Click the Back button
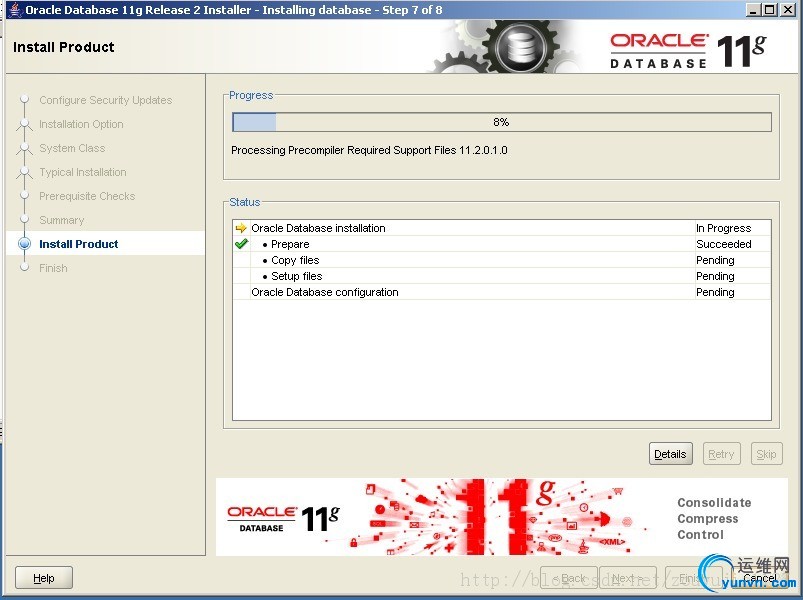 (x=568, y=578)
